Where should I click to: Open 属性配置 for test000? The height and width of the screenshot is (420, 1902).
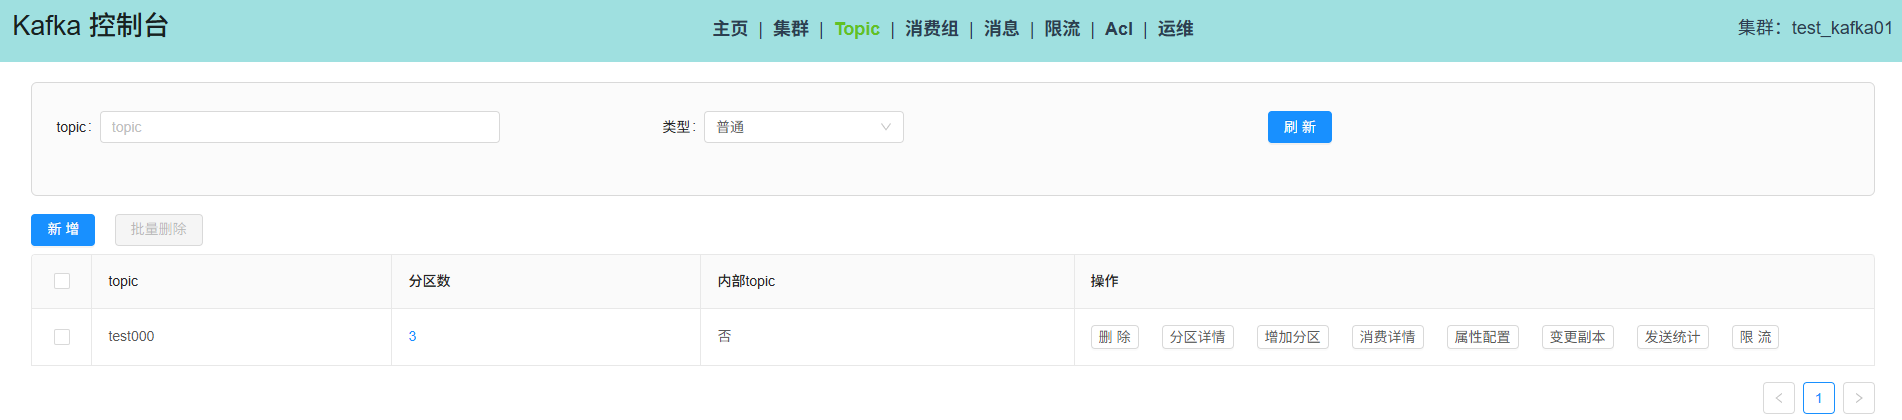click(1483, 337)
